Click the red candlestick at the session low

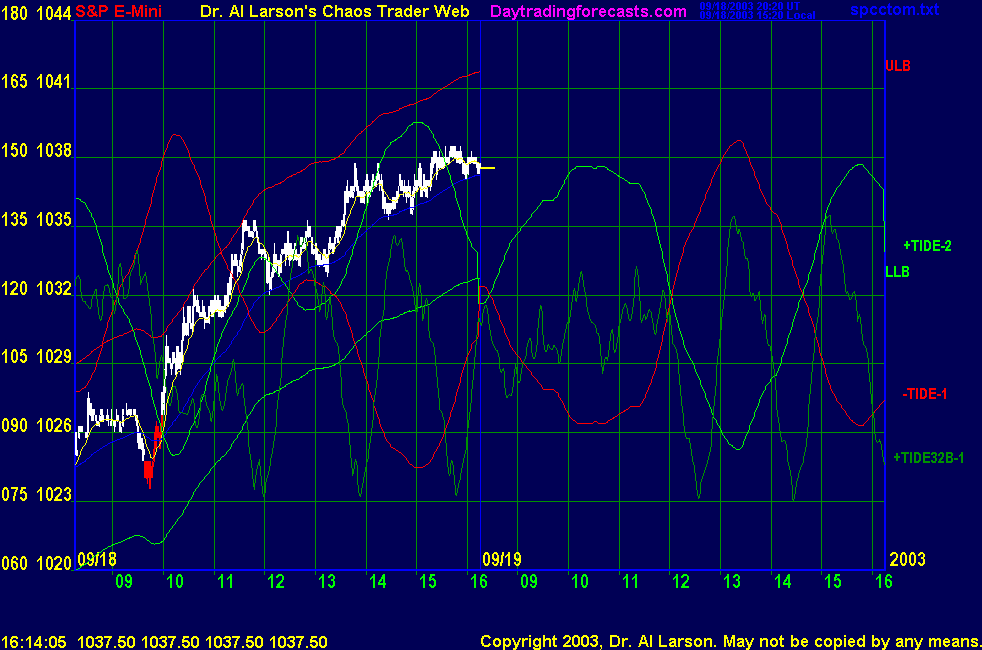tap(149, 468)
